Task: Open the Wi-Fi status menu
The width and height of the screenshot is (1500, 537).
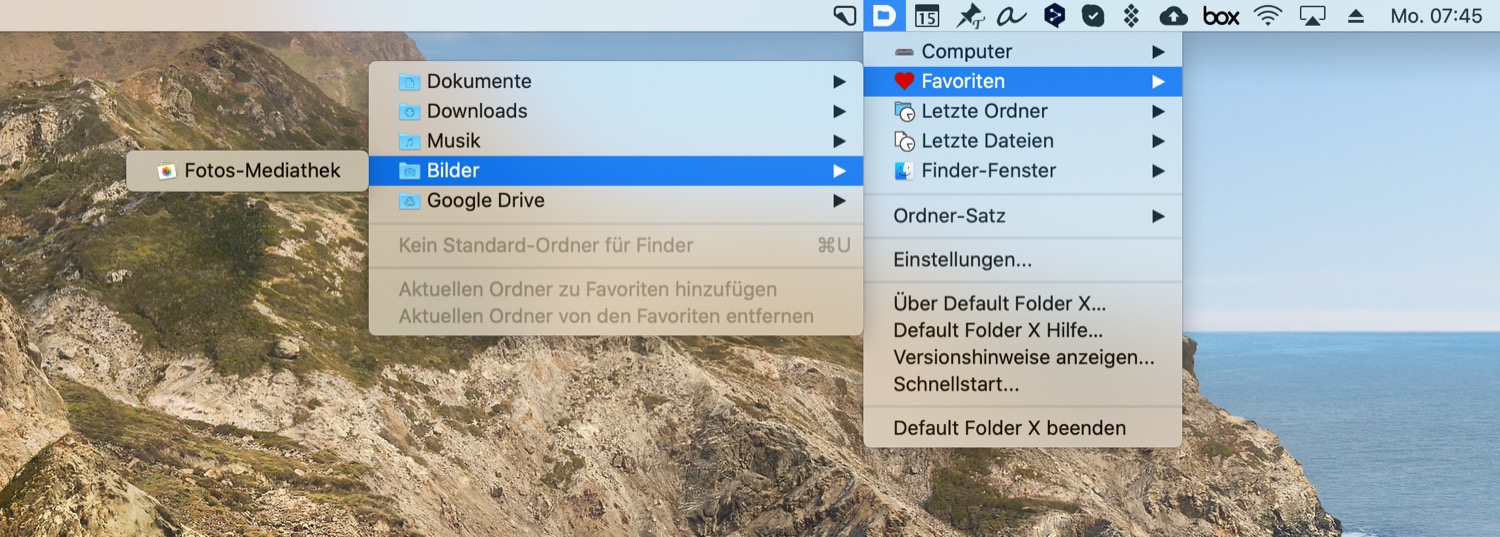Action: pos(1268,15)
